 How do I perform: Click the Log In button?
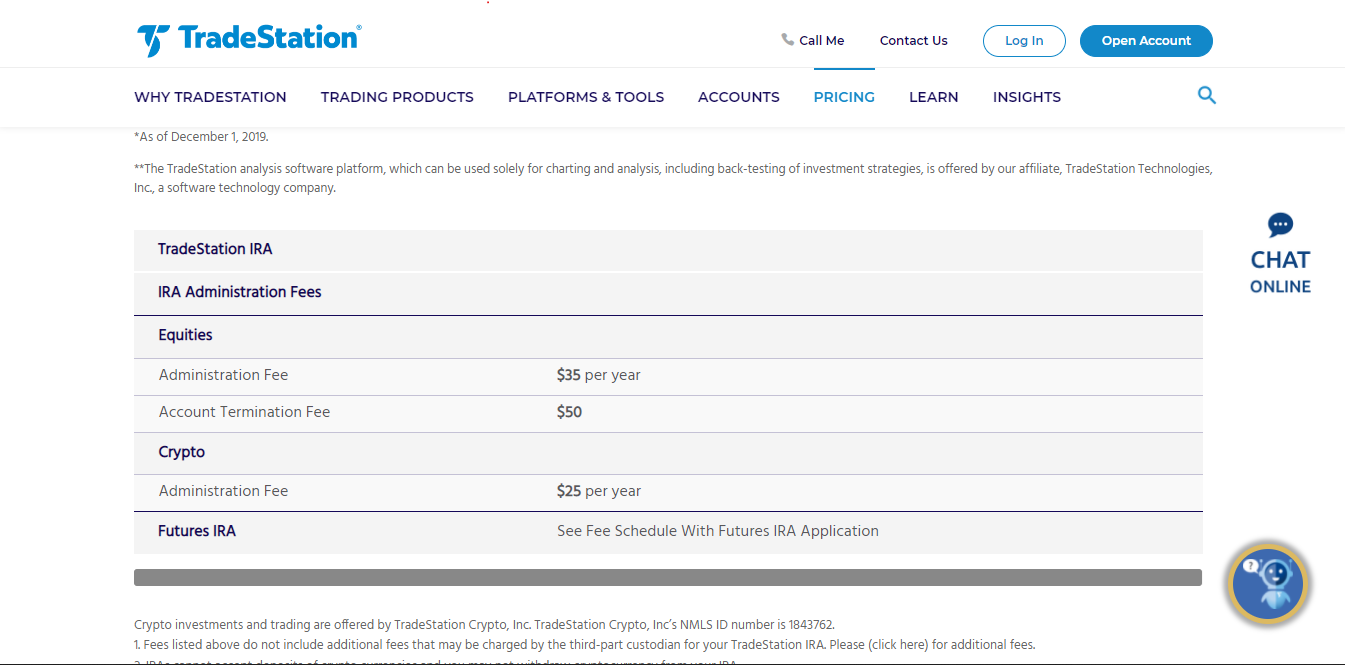pyautogui.click(x=1024, y=41)
